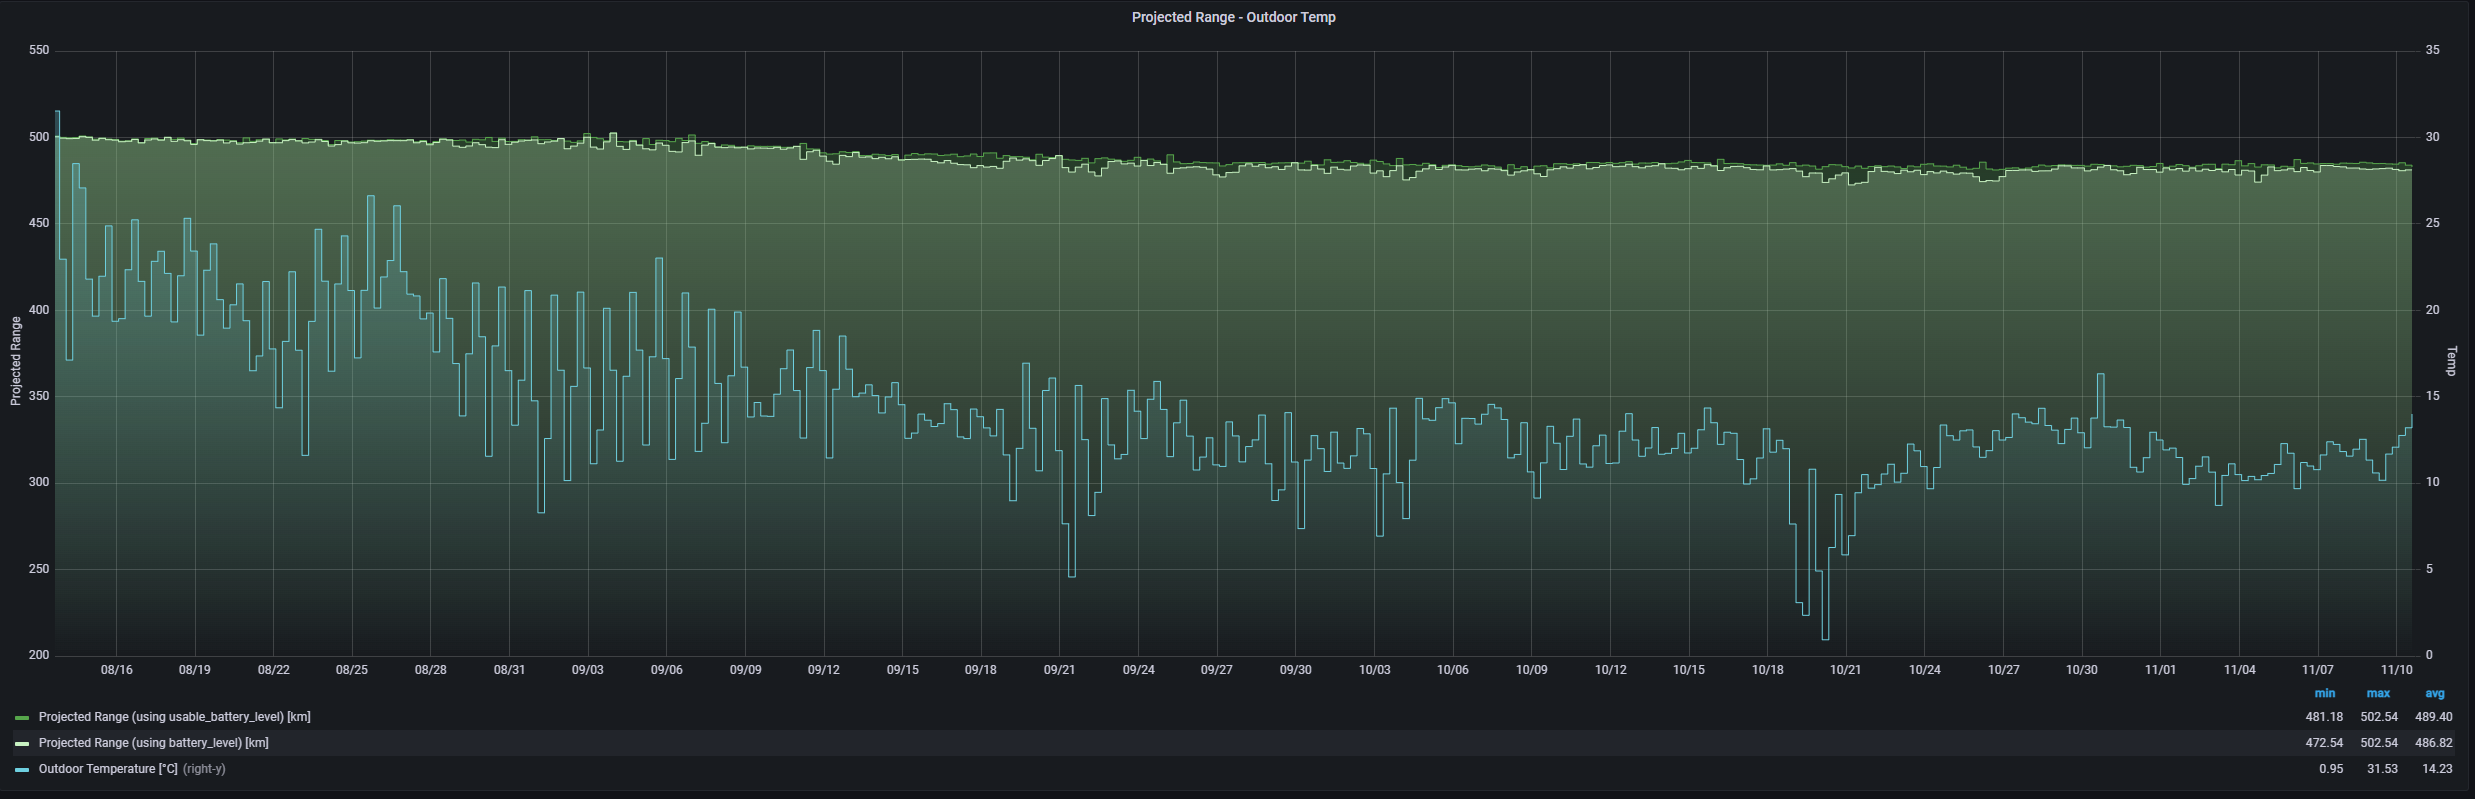
Task: Click Outdoor Temperature max value 31.53
Action: (2382, 769)
